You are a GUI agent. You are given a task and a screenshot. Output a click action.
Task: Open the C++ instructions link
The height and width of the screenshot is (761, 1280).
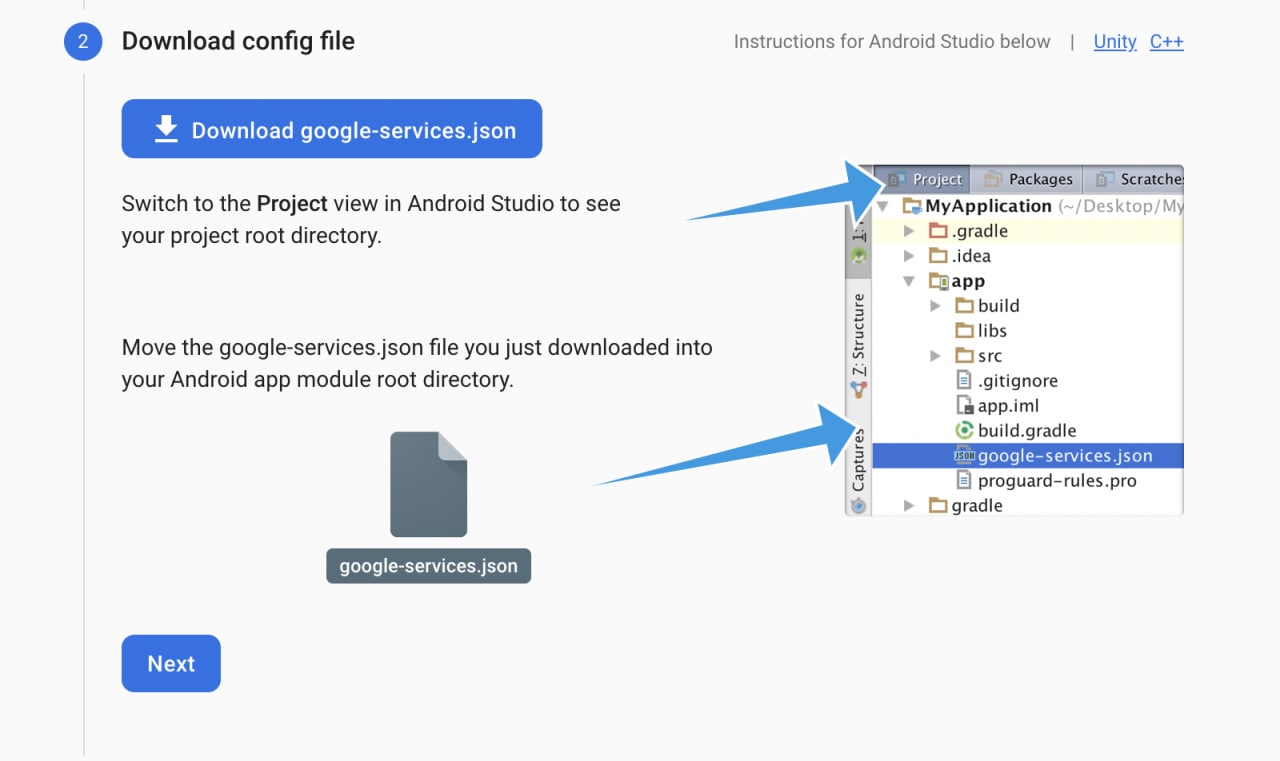click(x=1166, y=42)
